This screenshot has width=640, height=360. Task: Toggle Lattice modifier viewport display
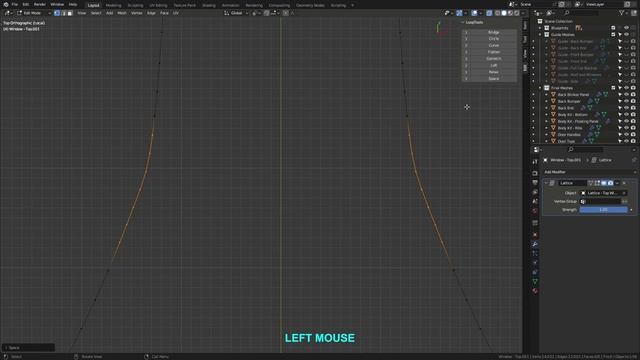(604, 183)
